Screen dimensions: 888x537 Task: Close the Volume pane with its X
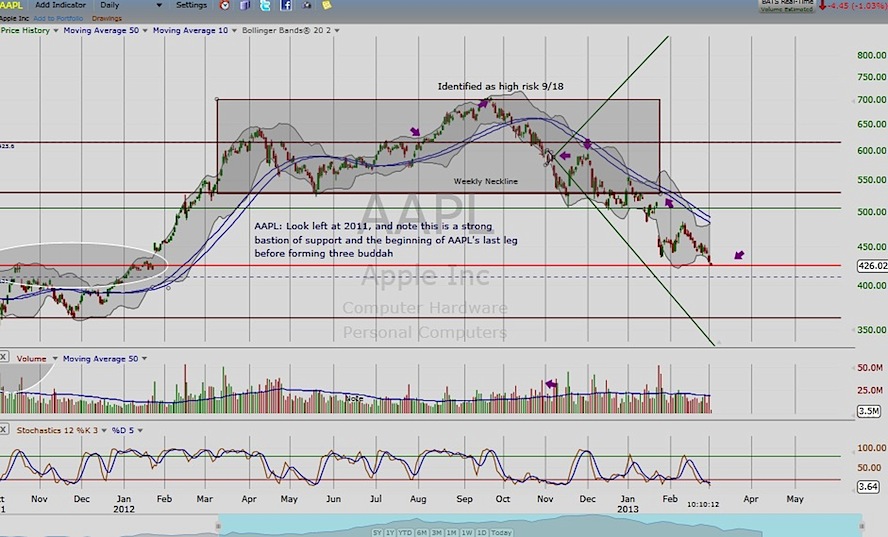(x=3, y=357)
